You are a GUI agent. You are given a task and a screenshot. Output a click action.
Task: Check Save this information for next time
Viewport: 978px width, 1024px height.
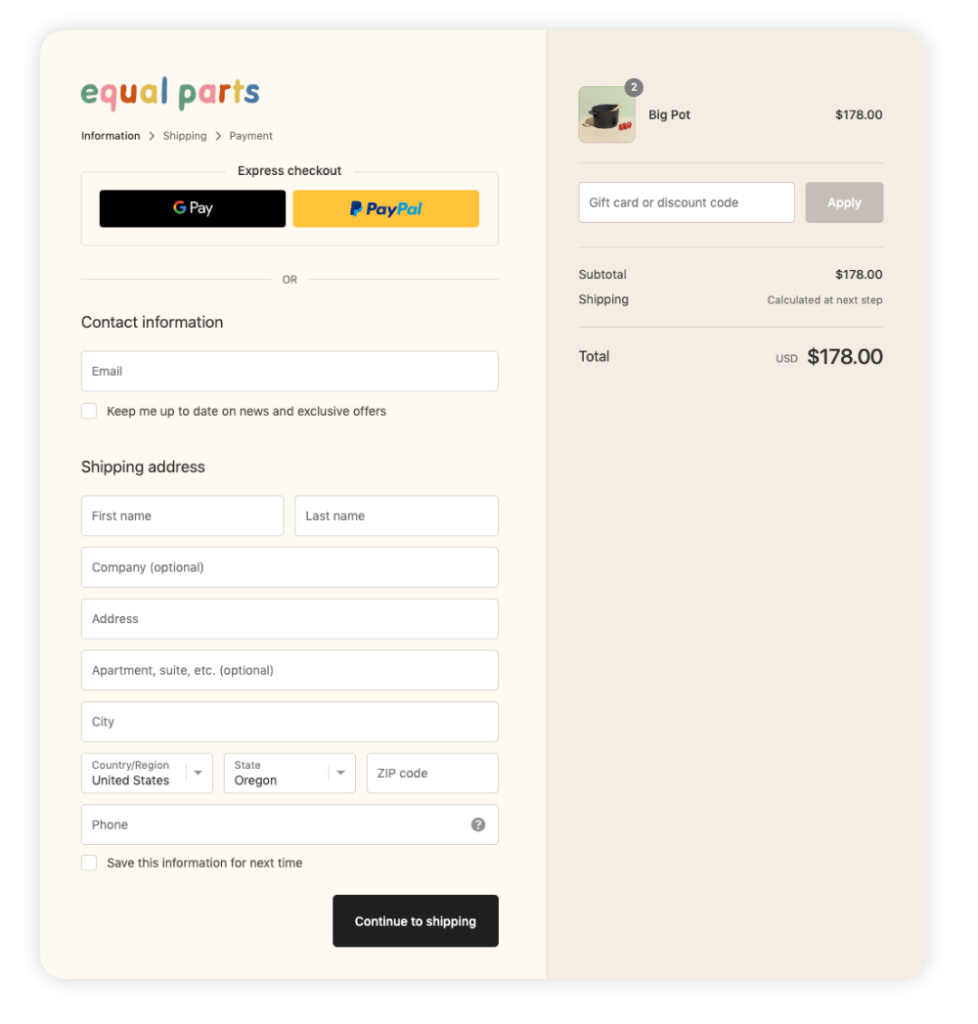coord(89,863)
